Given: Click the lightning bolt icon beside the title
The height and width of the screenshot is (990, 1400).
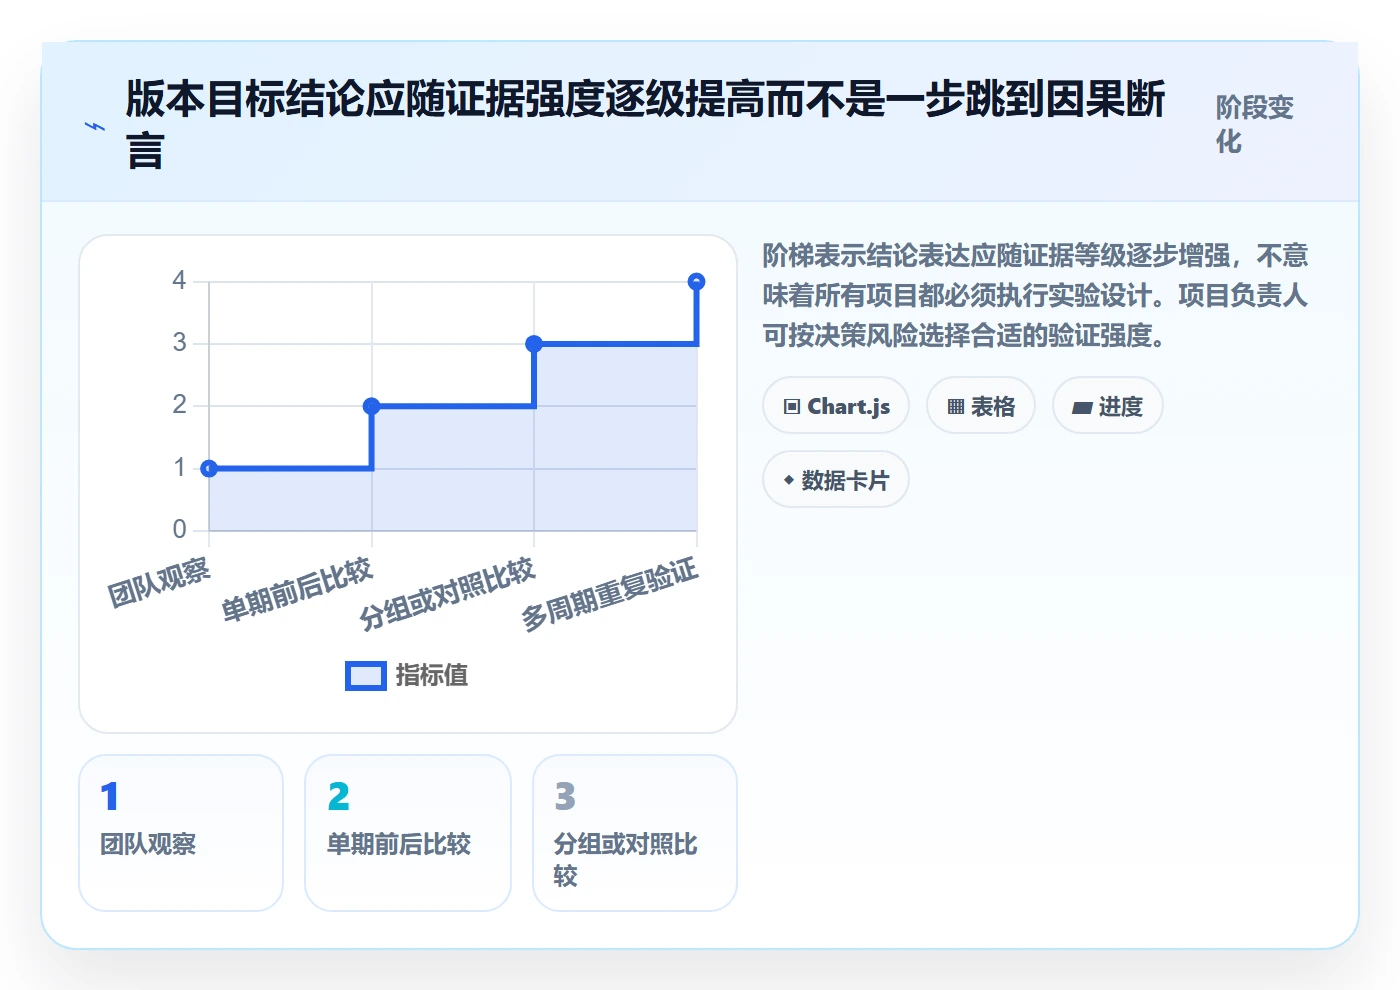Looking at the screenshot, I should click(x=95, y=127).
